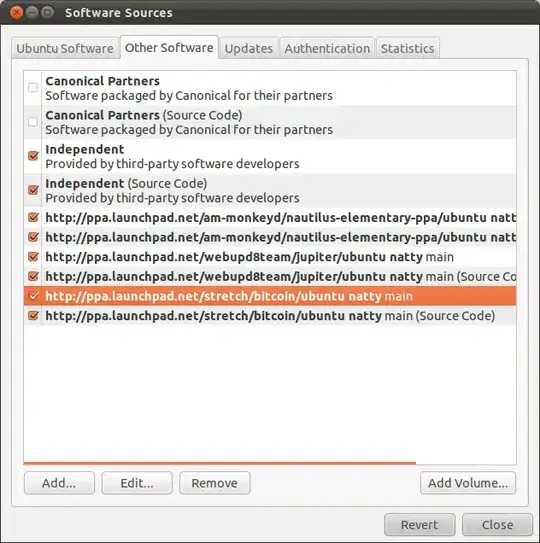This screenshot has height=543, width=540.
Task: Disable second nautilus-elementary-ppa source checkbox
Action: click(x=33, y=237)
